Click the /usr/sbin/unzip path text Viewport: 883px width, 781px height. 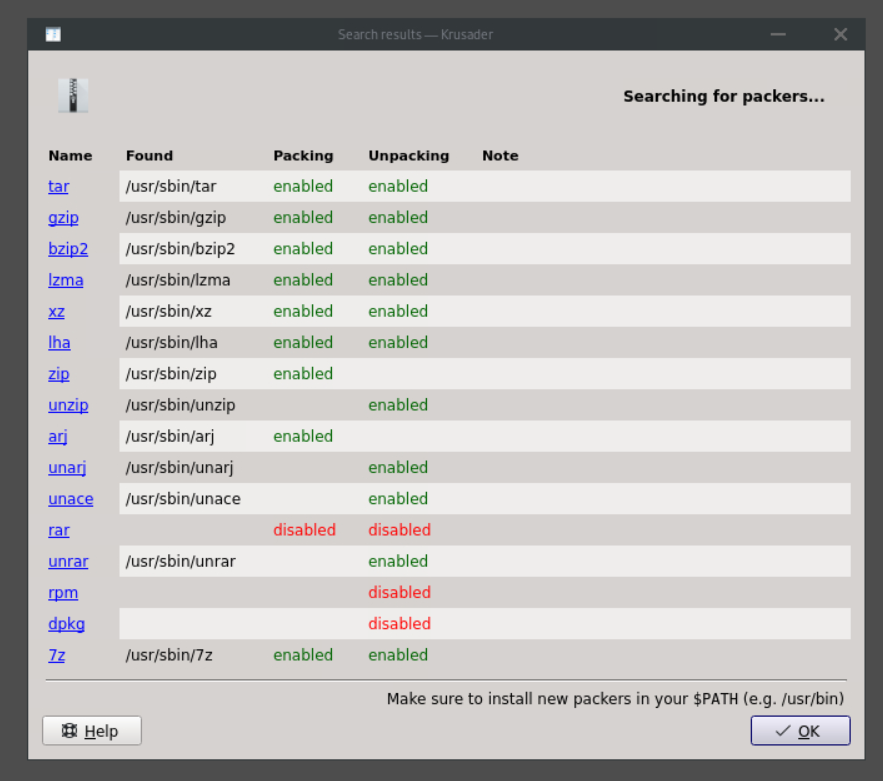click(180, 405)
